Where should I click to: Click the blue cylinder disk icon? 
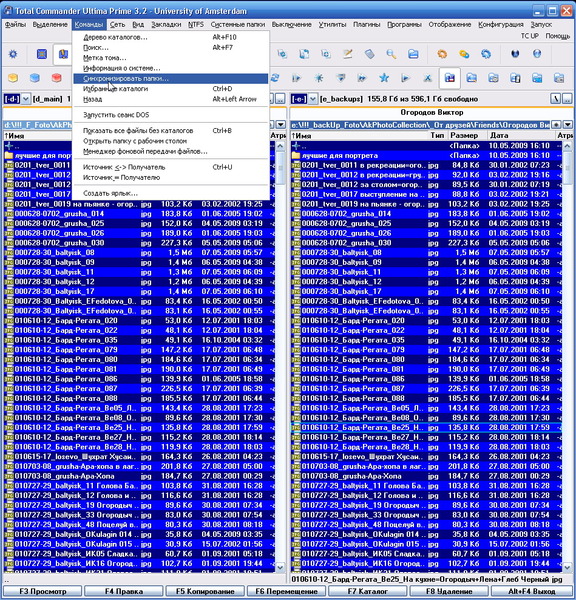click(35, 78)
